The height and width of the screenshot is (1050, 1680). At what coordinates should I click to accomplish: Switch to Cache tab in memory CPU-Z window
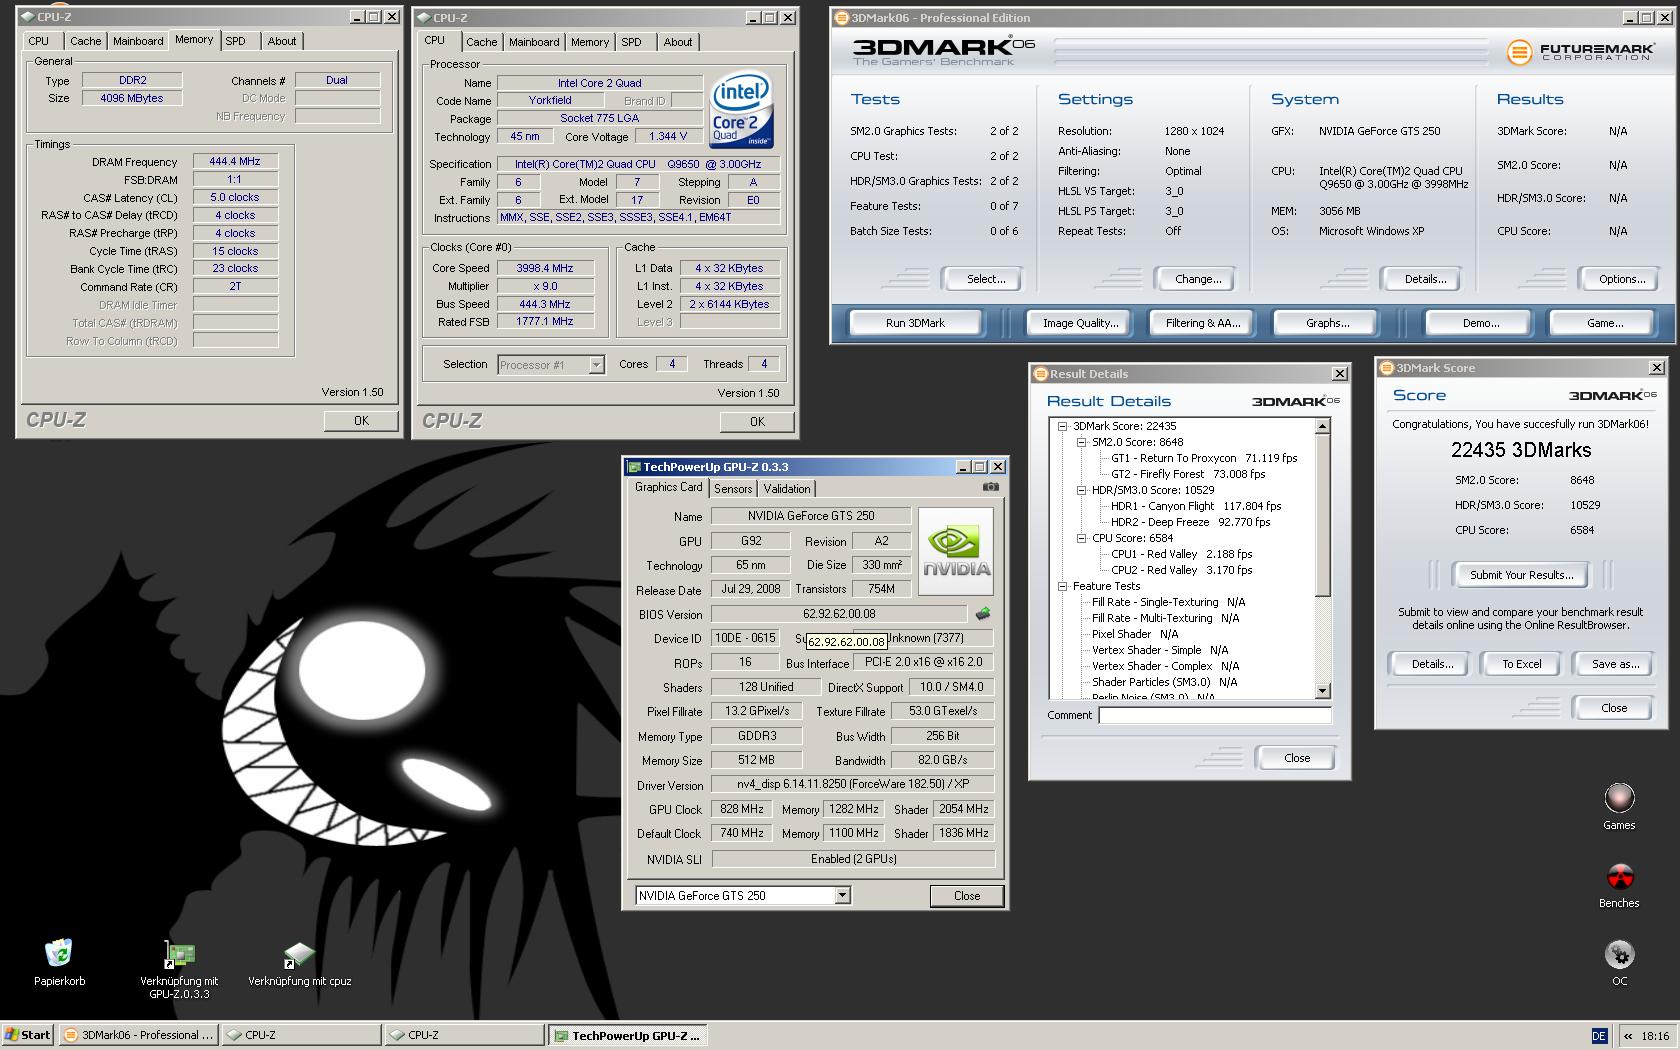coord(85,41)
